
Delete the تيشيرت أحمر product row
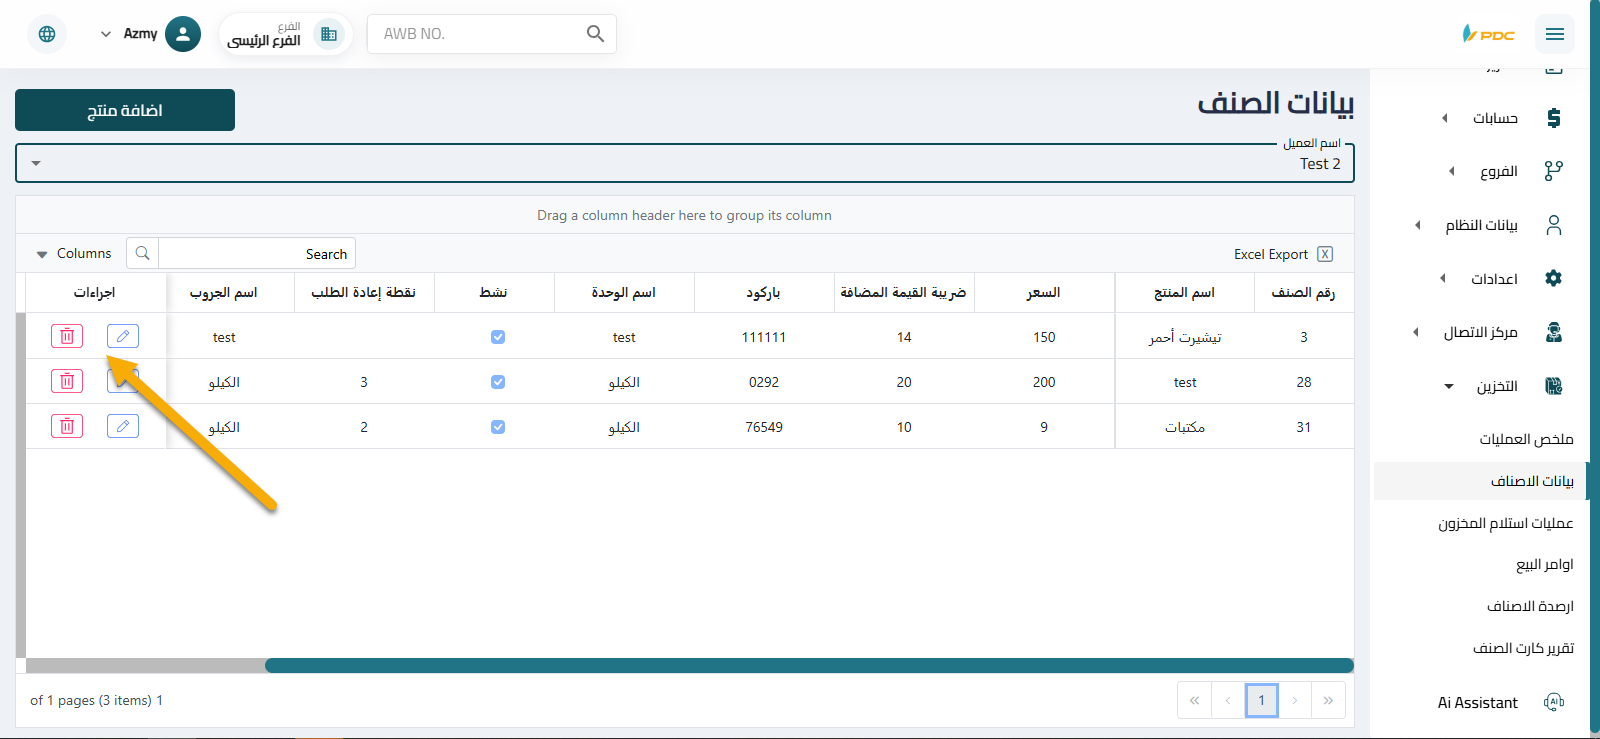click(x=67, y=336)
